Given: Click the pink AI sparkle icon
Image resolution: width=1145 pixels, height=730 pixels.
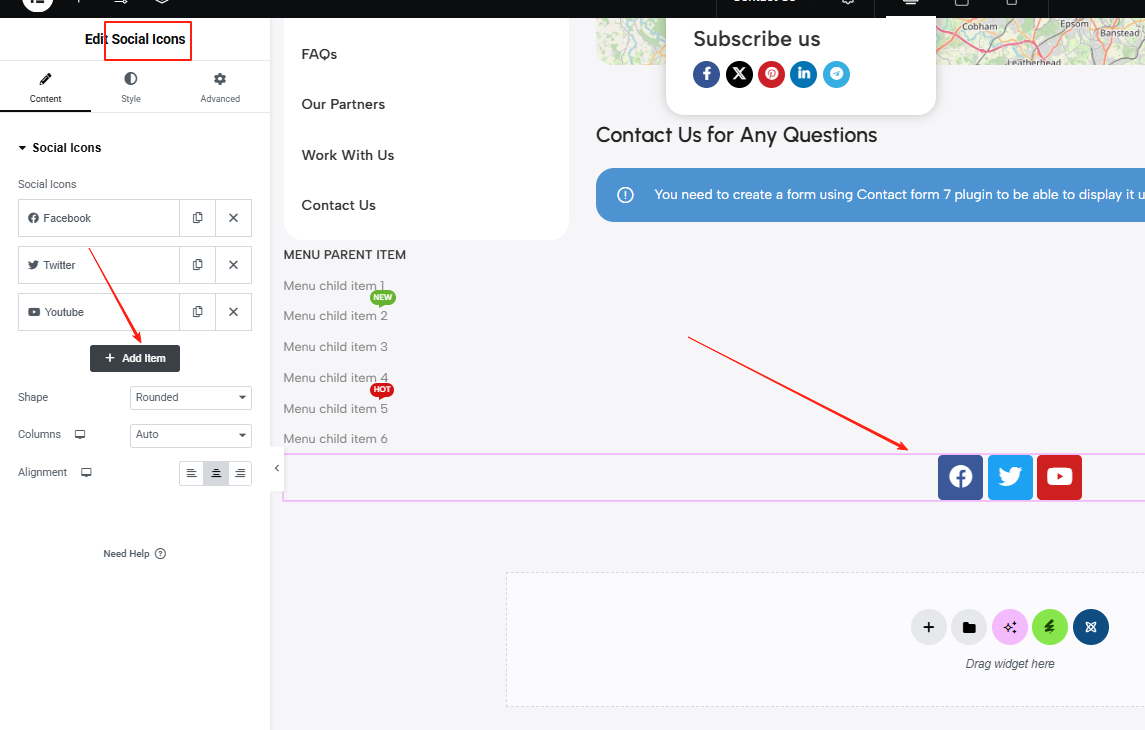Looking at the screenshot, I should pyautogui.click(x=1010, y=627).
